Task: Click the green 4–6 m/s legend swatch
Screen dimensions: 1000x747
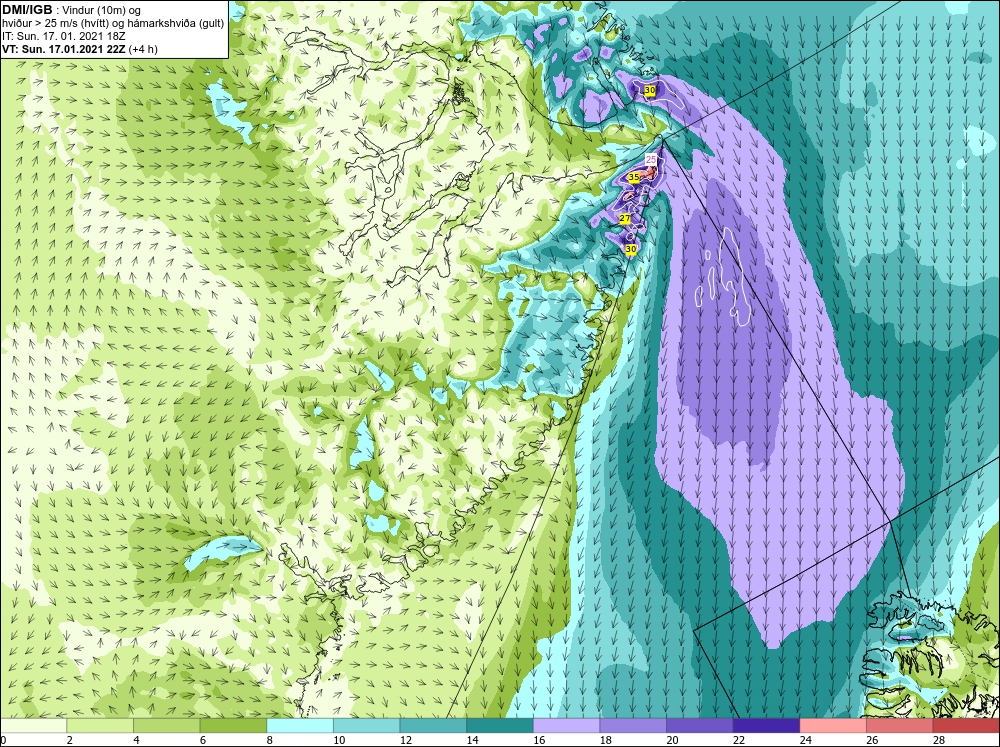Action: (x=166, y=725)
